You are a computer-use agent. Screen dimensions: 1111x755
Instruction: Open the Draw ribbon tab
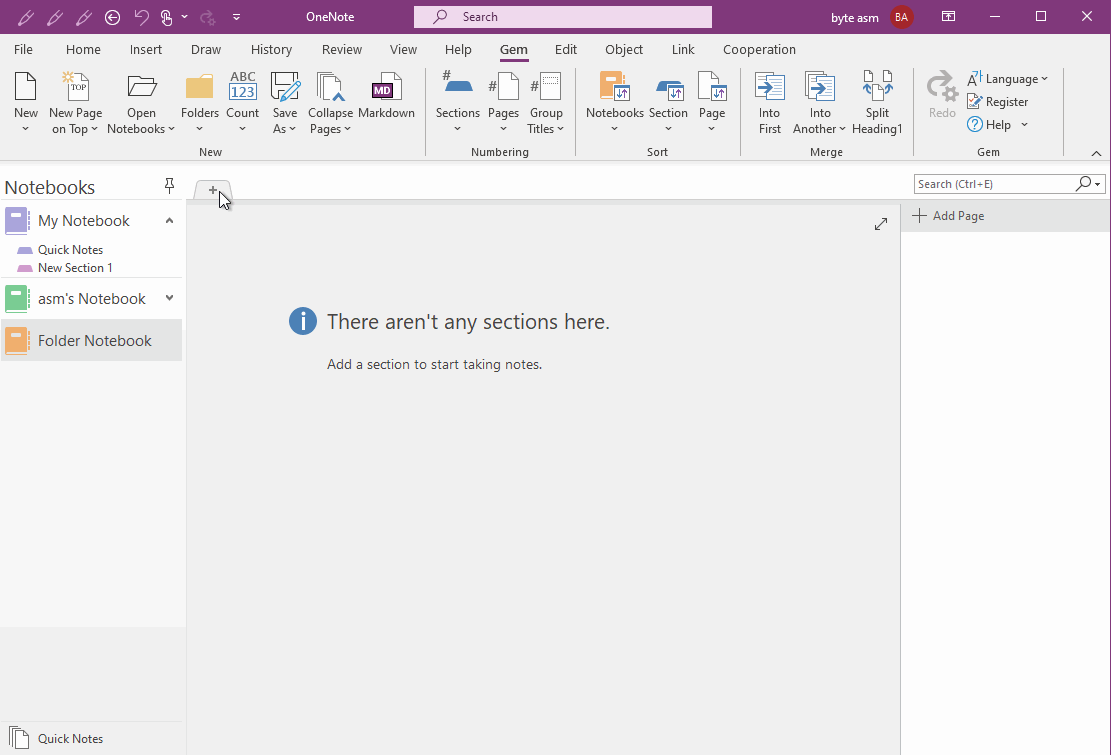click(206, 50)
